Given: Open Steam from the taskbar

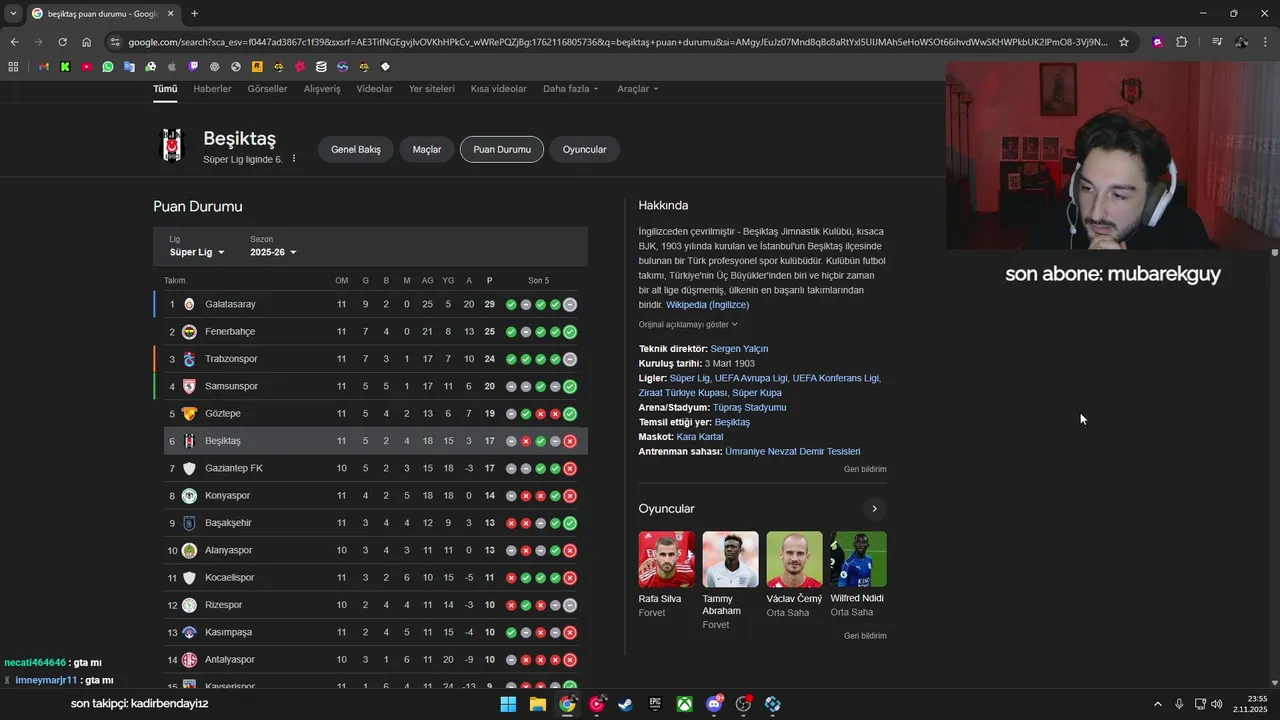Looking at the screenshot, I should [625, 704].
